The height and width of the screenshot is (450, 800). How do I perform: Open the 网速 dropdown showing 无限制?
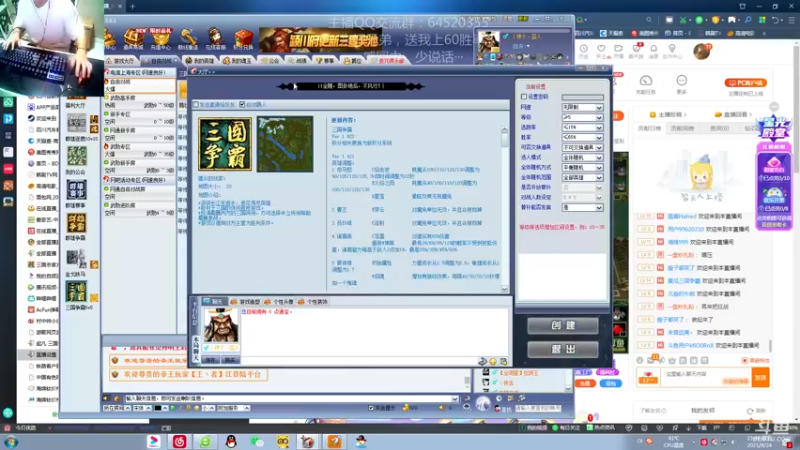click(582, 108)
